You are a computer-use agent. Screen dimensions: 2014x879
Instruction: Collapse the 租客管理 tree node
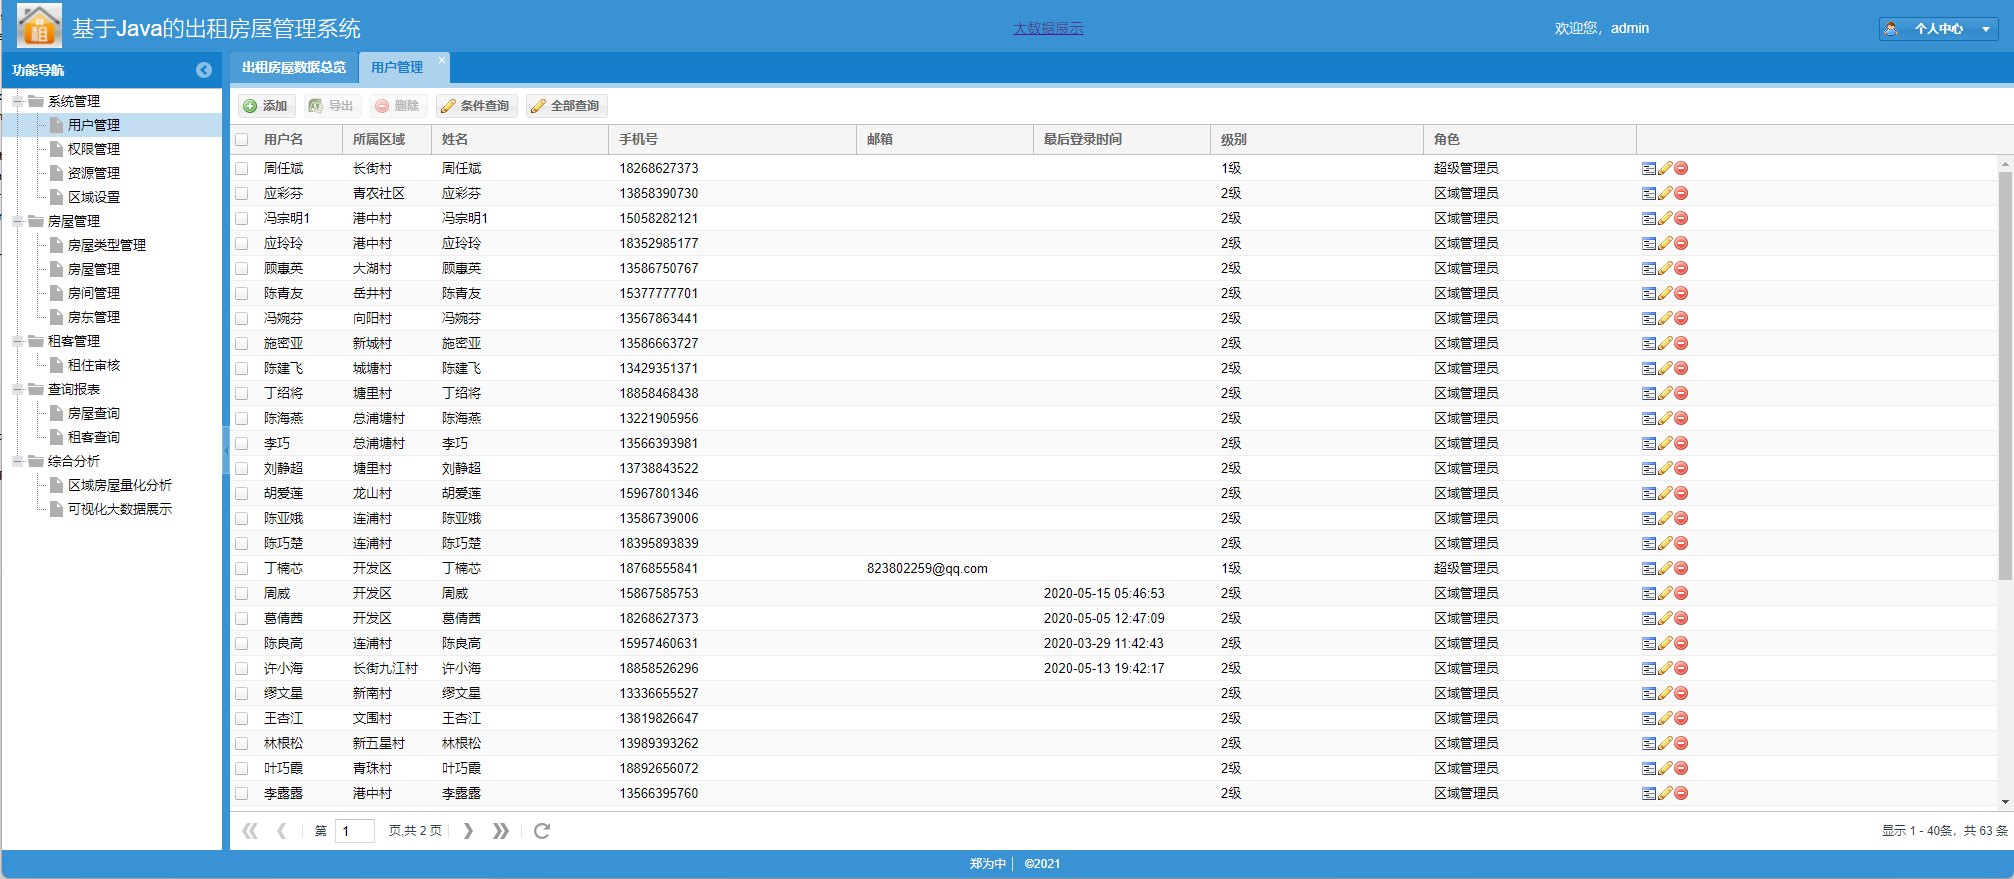coord(18,341)
